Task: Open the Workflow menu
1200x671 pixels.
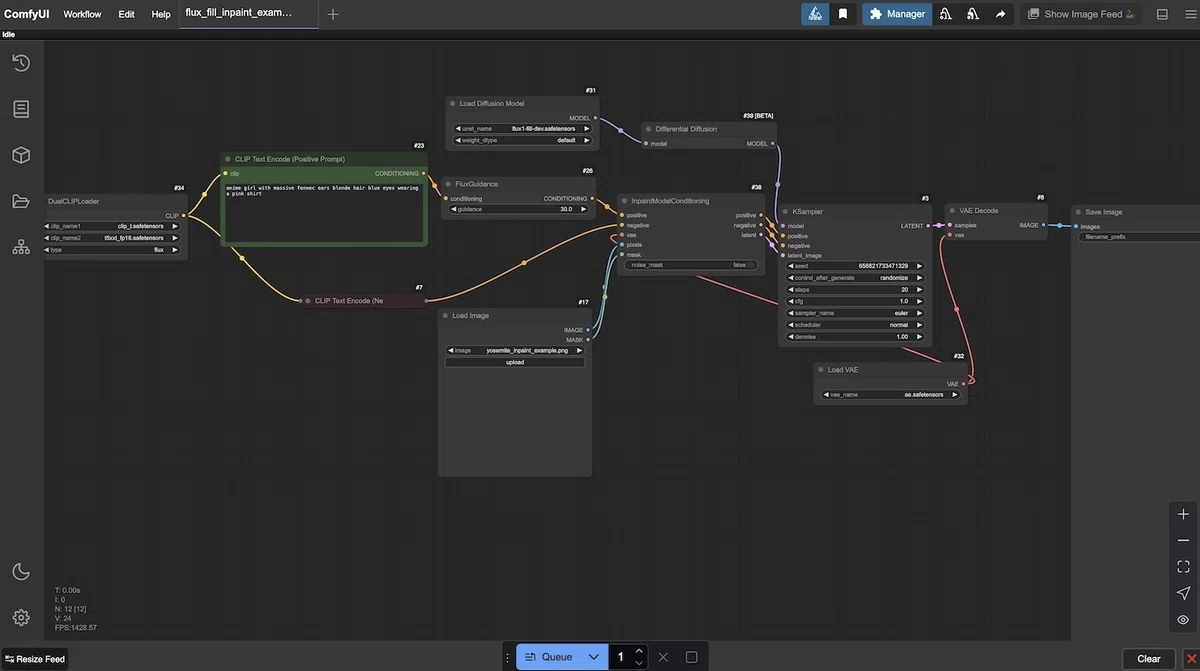Action: (82, 14)
